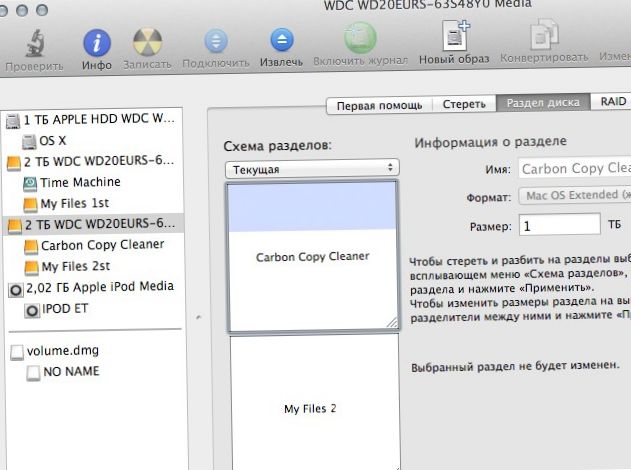Click the Проверить microscope icon

tap(35, 43)
